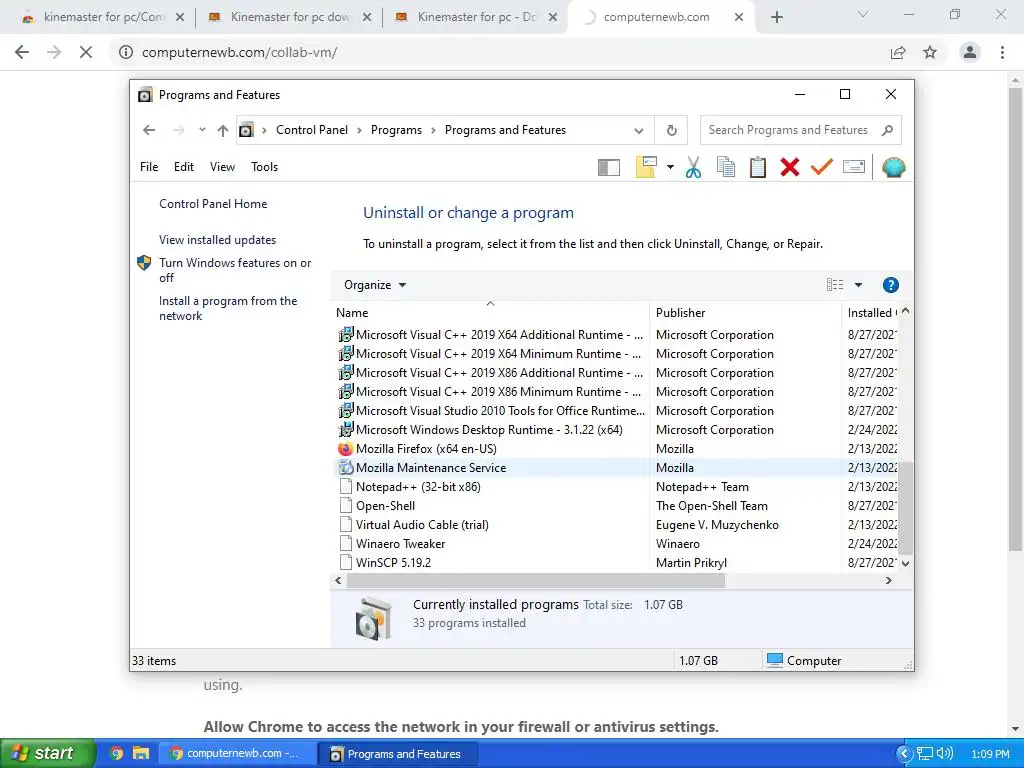Click the orange checkmark Properties icon

pos(822,167)
